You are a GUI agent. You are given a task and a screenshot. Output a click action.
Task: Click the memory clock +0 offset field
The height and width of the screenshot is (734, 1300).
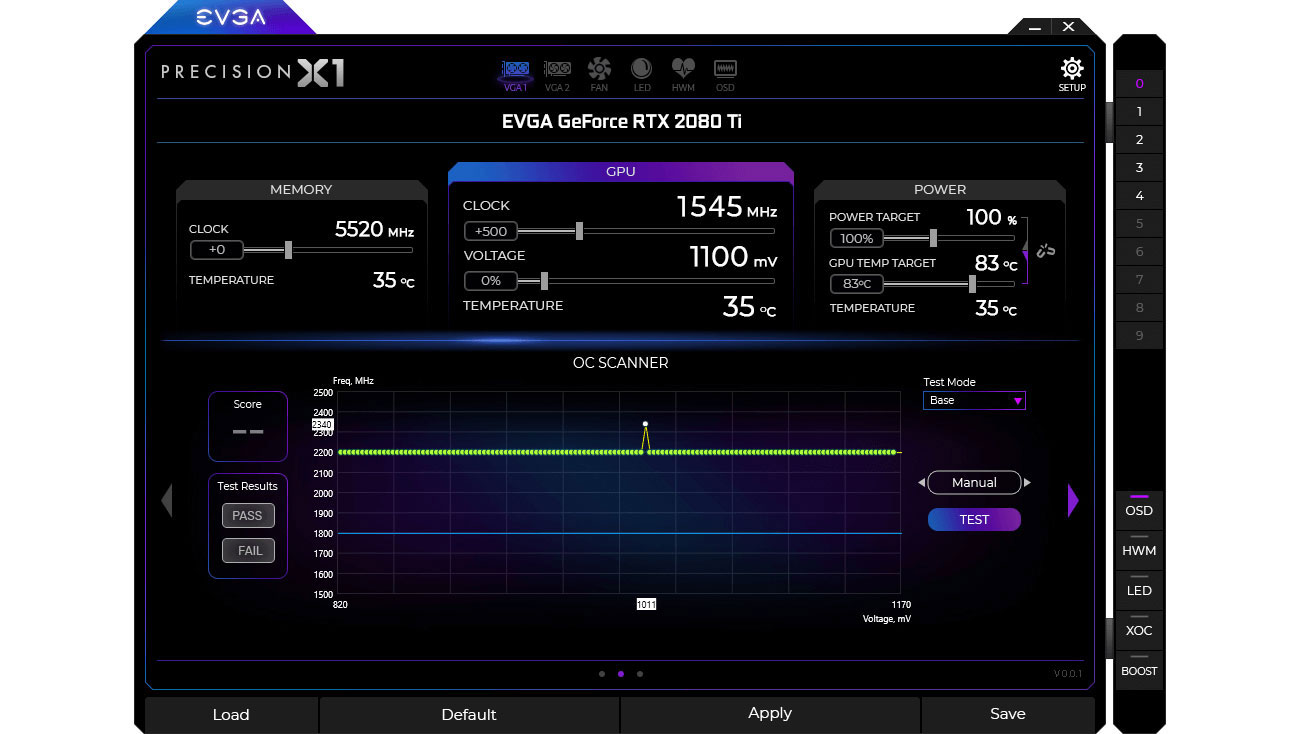point(216,250)
